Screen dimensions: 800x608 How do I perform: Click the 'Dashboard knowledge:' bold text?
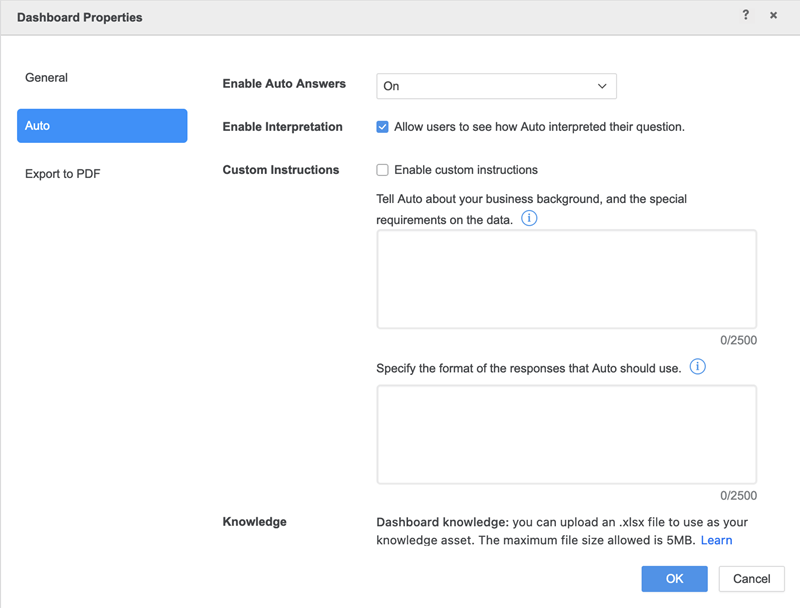point(441,522)
